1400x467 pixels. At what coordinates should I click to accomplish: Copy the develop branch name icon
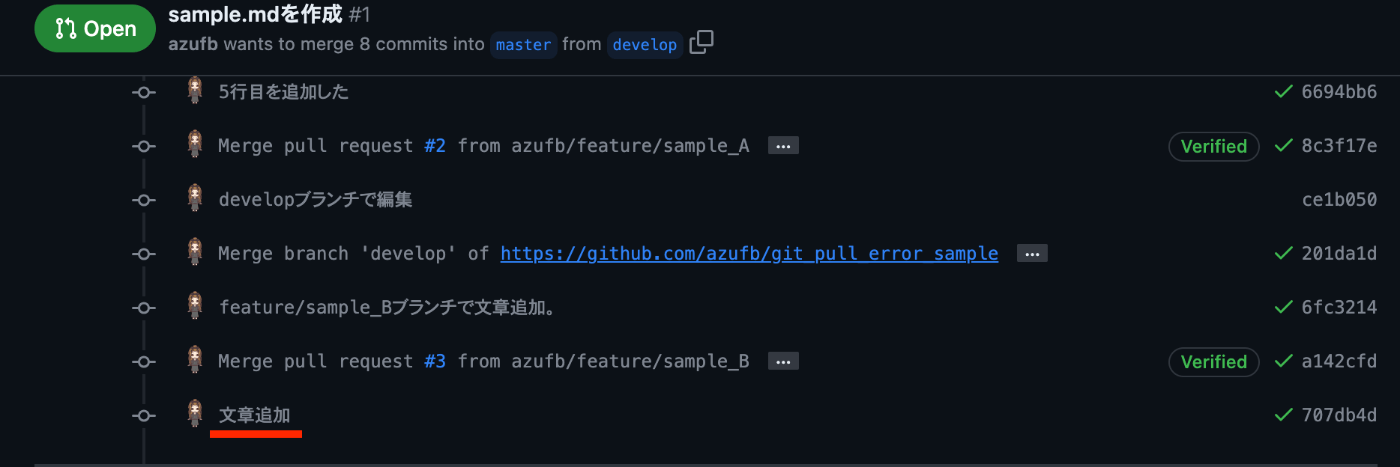tap(702, 43)
